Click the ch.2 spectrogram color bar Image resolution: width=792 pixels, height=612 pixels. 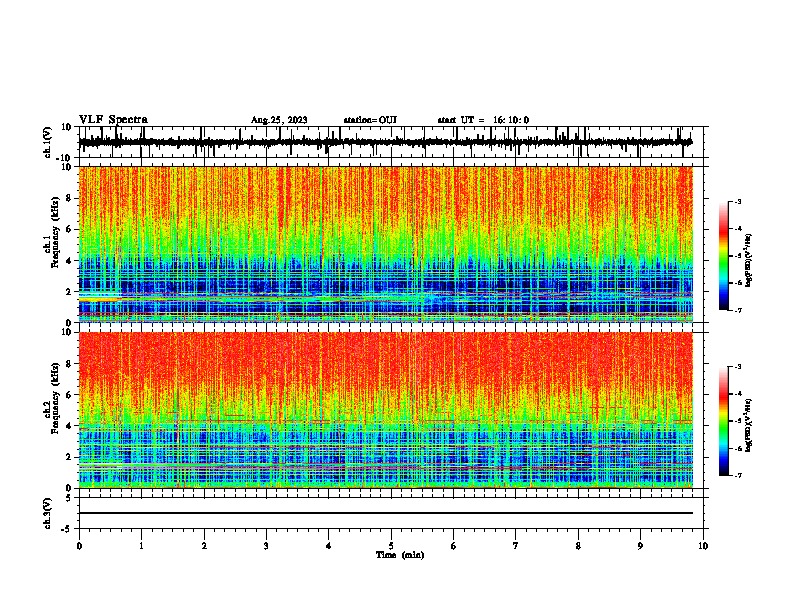(x=723, y=421)
